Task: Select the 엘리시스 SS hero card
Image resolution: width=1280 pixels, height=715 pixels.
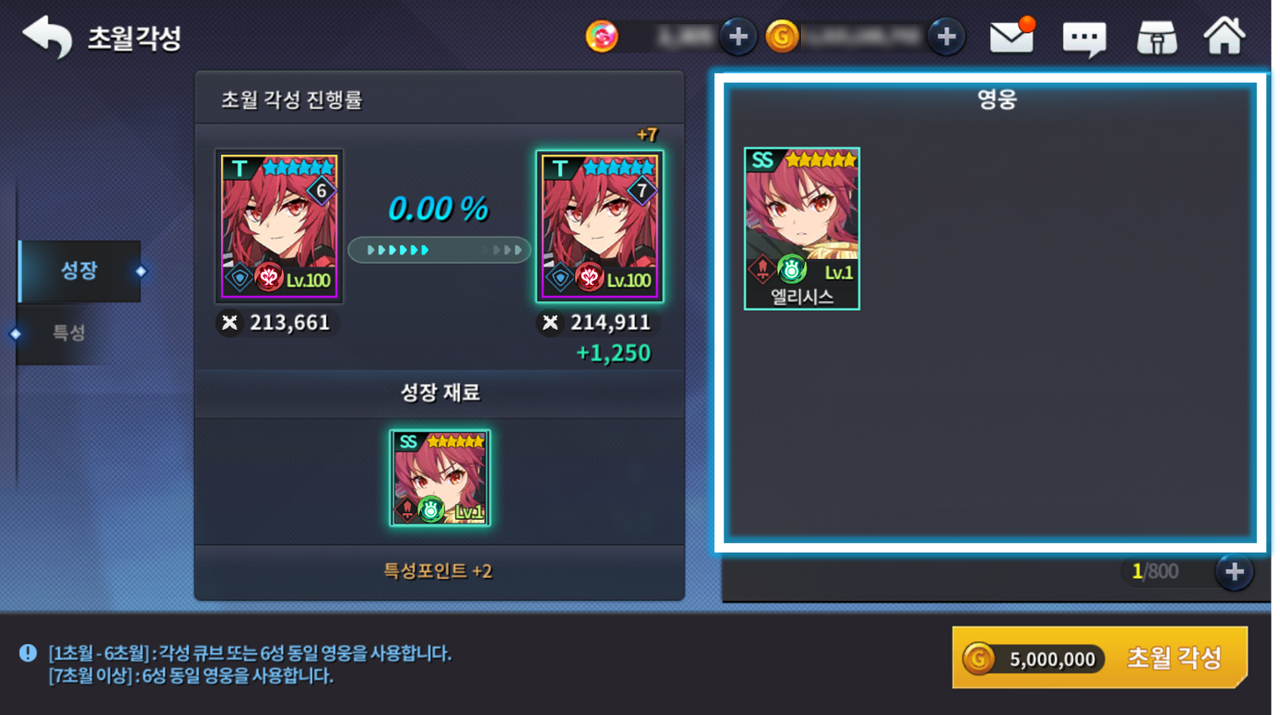Action: point(802,229)
